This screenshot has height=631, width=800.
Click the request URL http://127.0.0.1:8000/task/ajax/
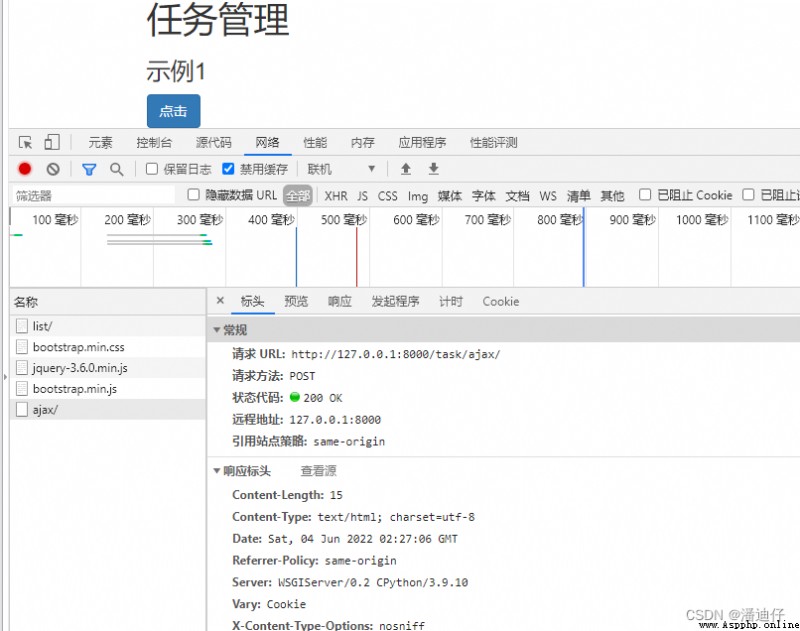395,354
